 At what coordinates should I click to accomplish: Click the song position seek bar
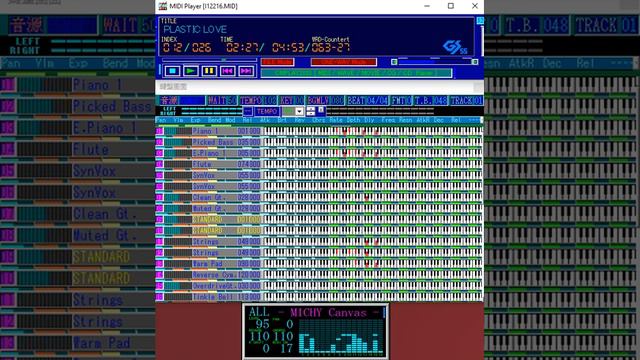click(209, 60)
